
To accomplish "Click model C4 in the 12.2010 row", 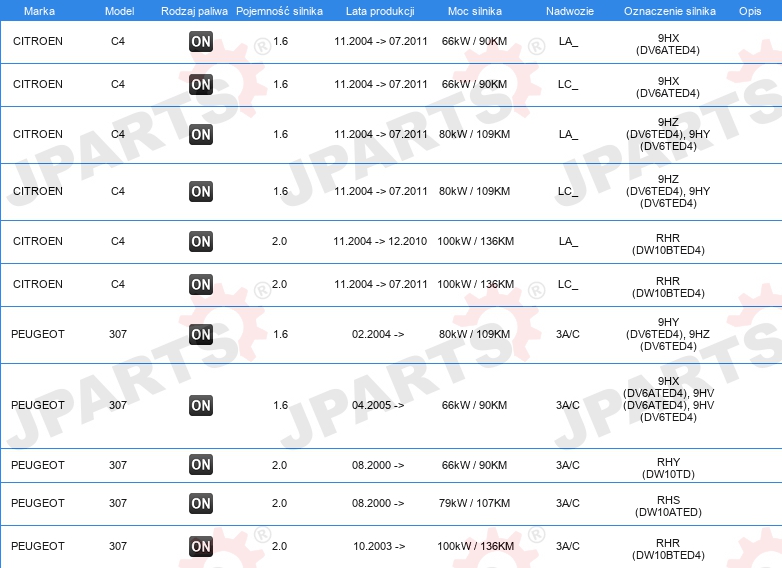I will tap(118, 241).
